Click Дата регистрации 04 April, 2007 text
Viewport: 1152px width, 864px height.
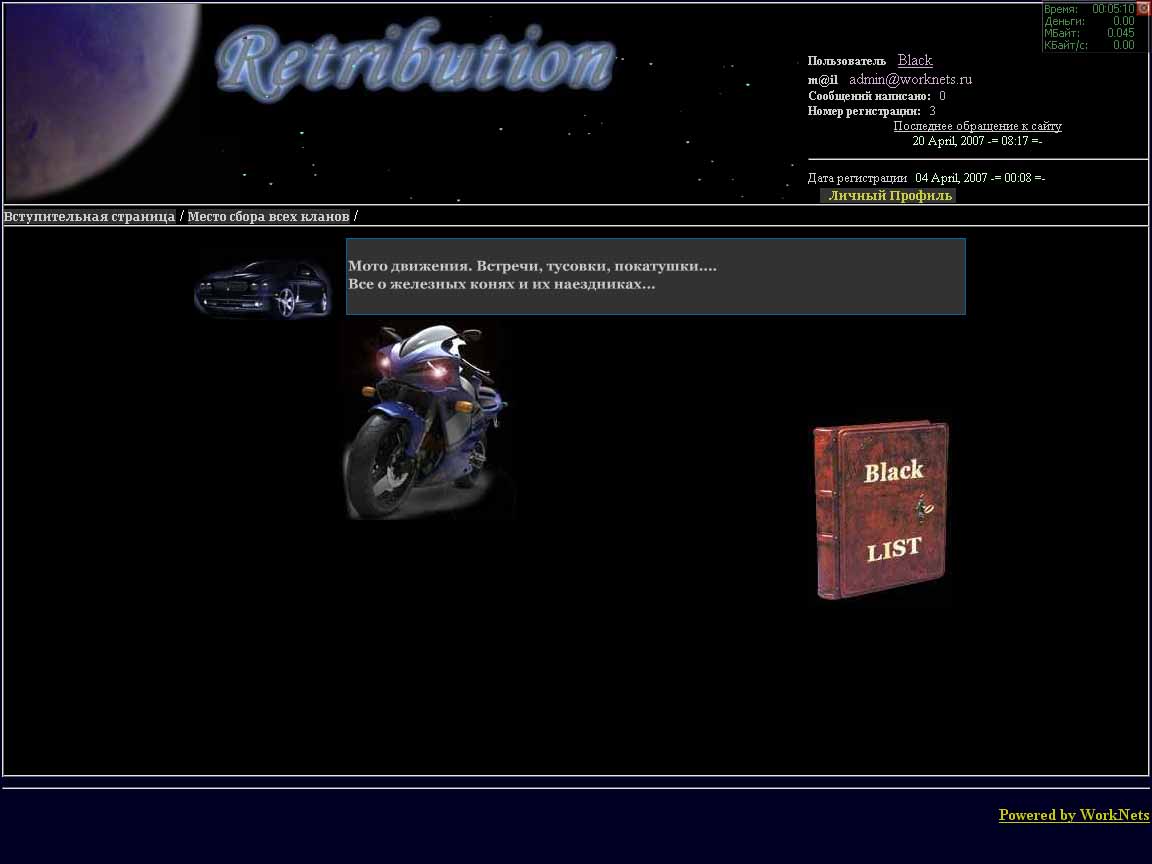[x=926, y=178]
